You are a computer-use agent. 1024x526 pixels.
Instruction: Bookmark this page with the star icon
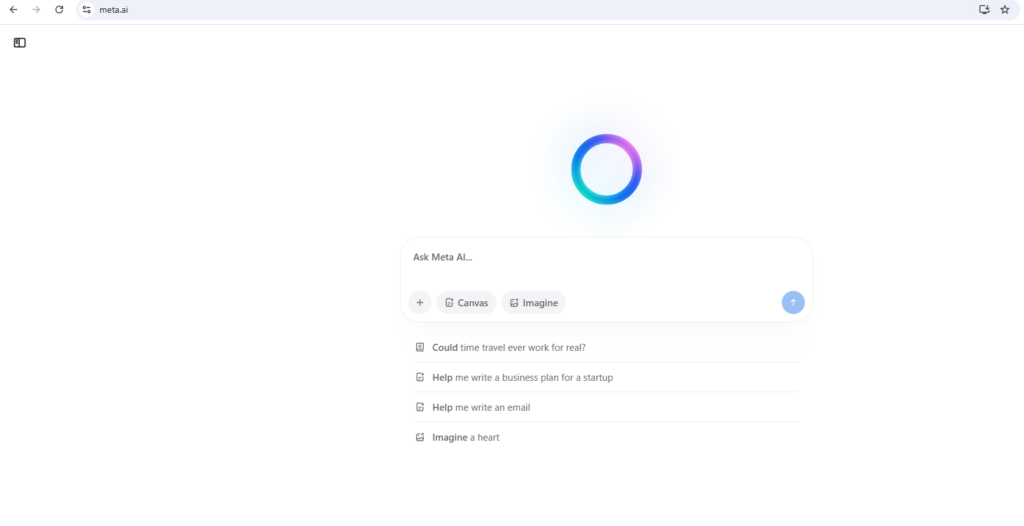[x=1005, y=10]
